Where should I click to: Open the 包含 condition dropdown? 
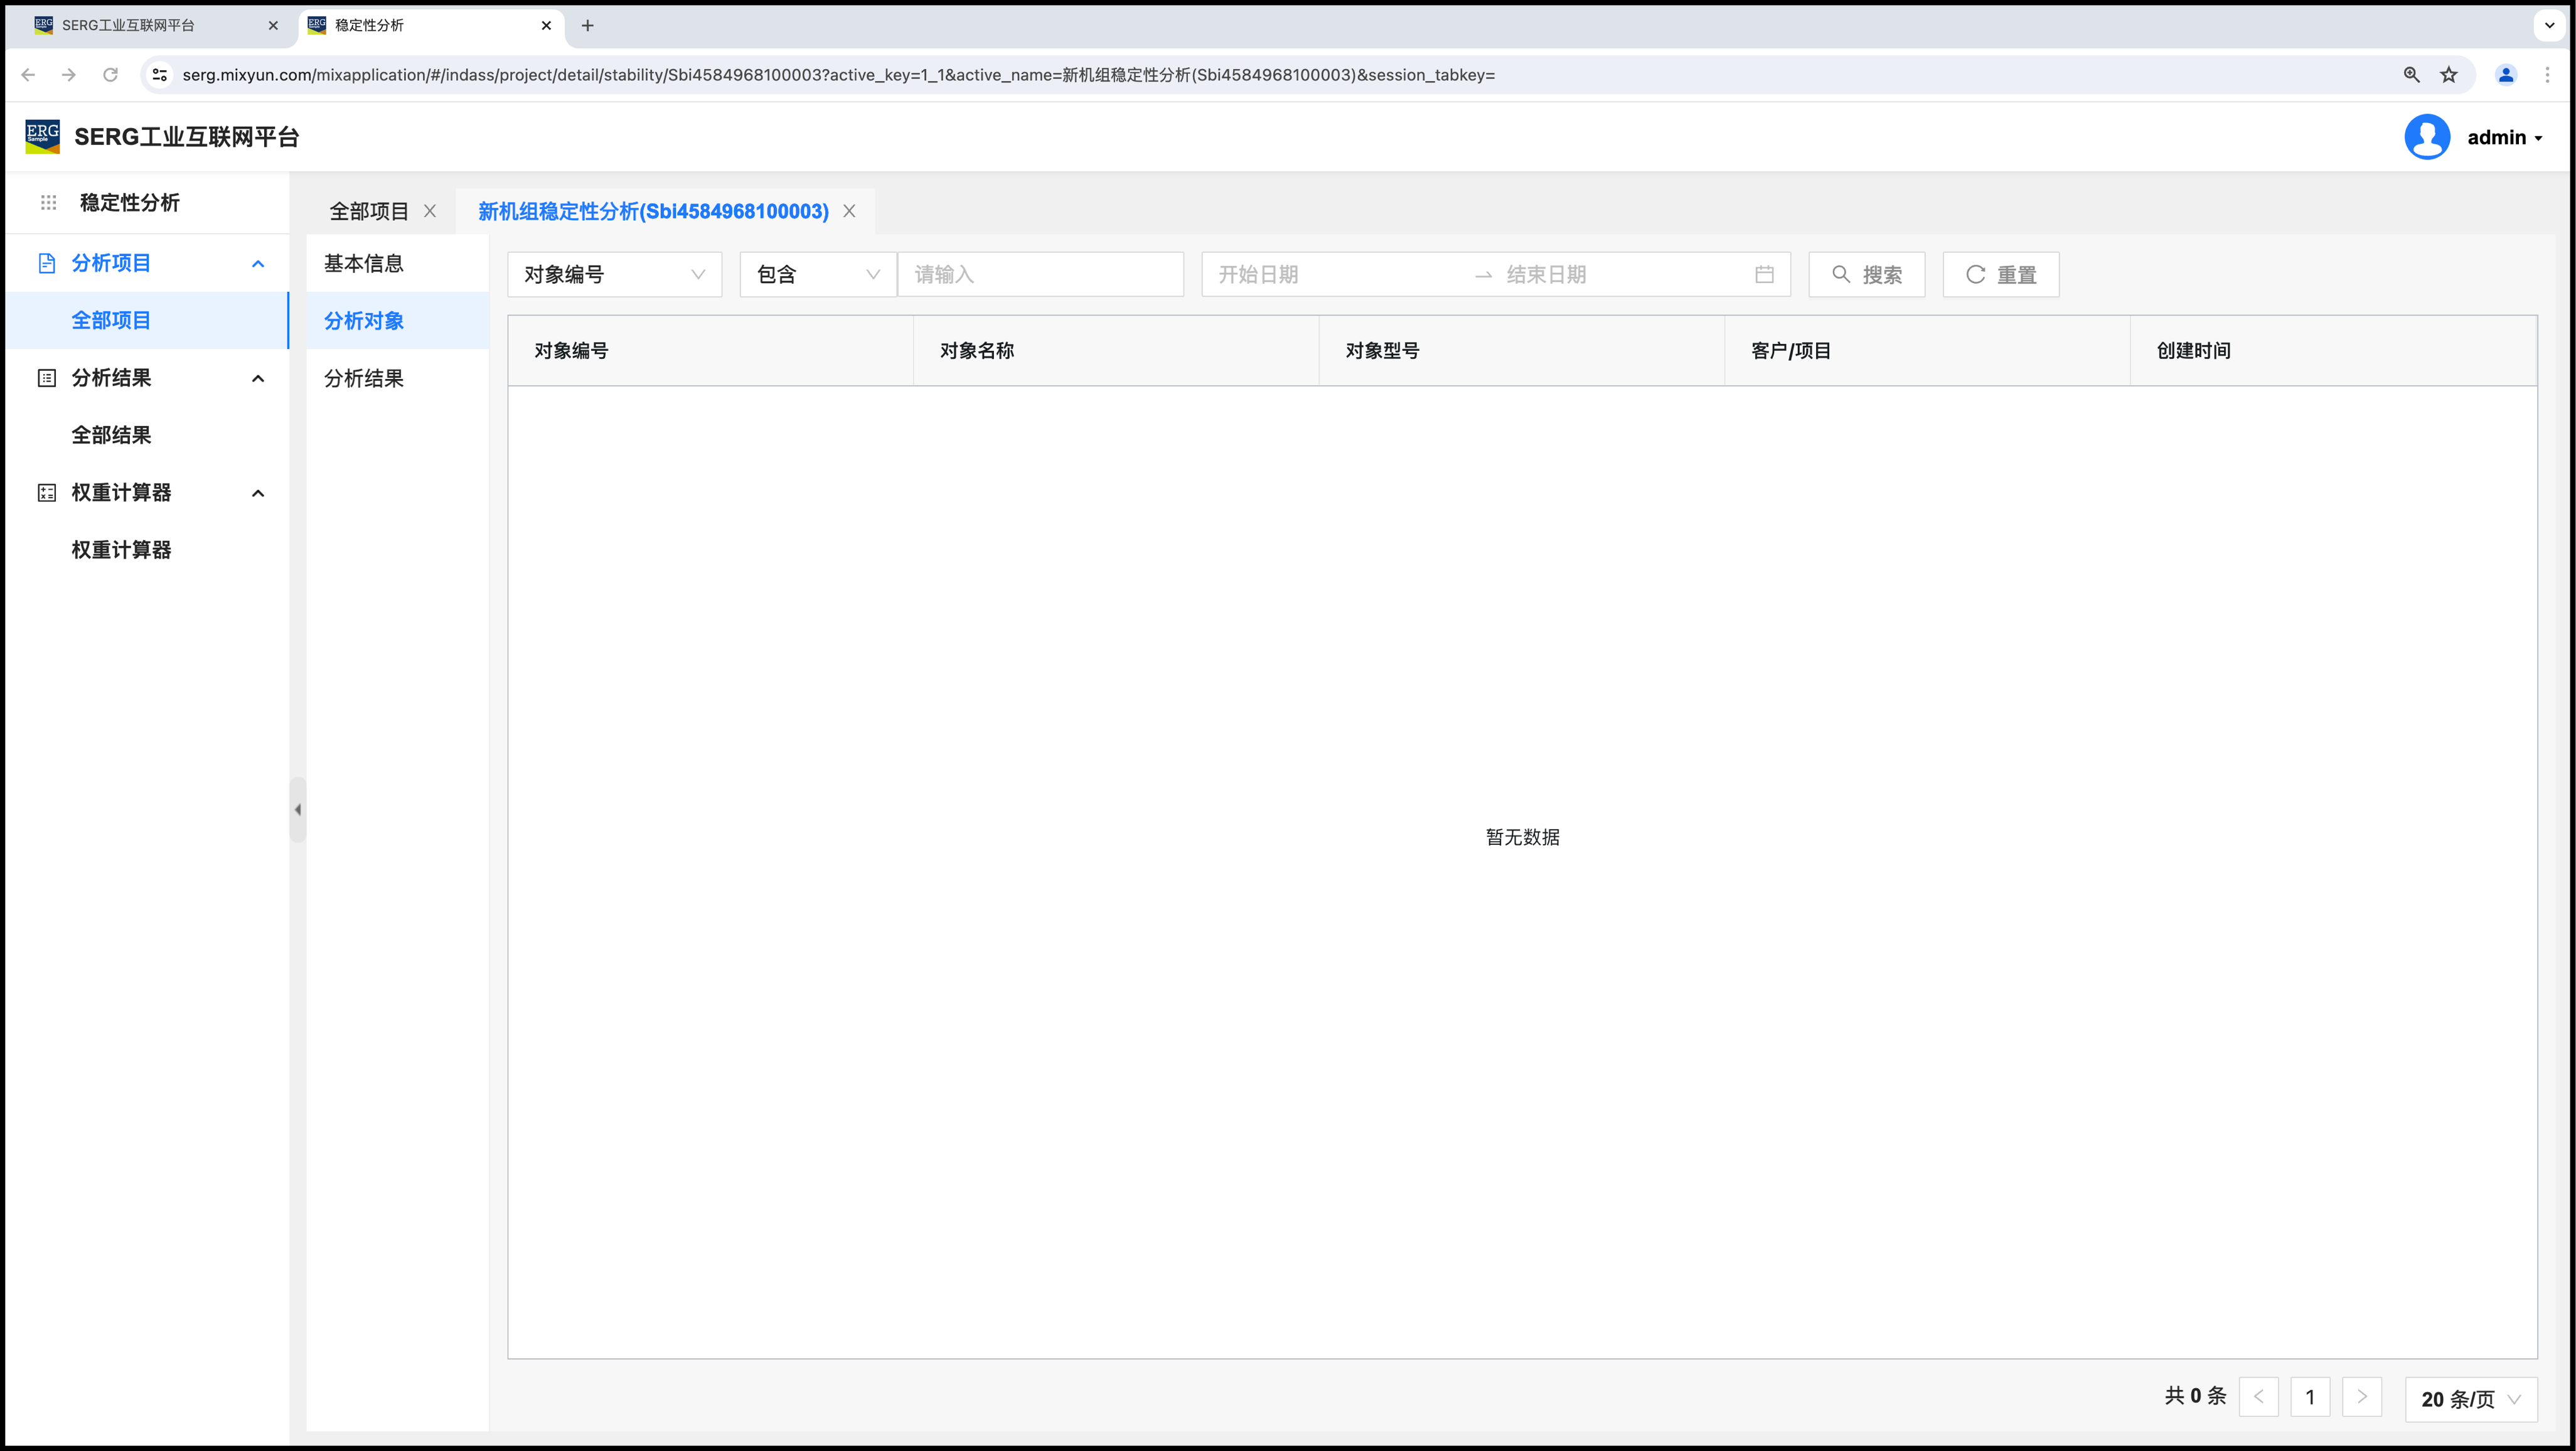(817, 274)
